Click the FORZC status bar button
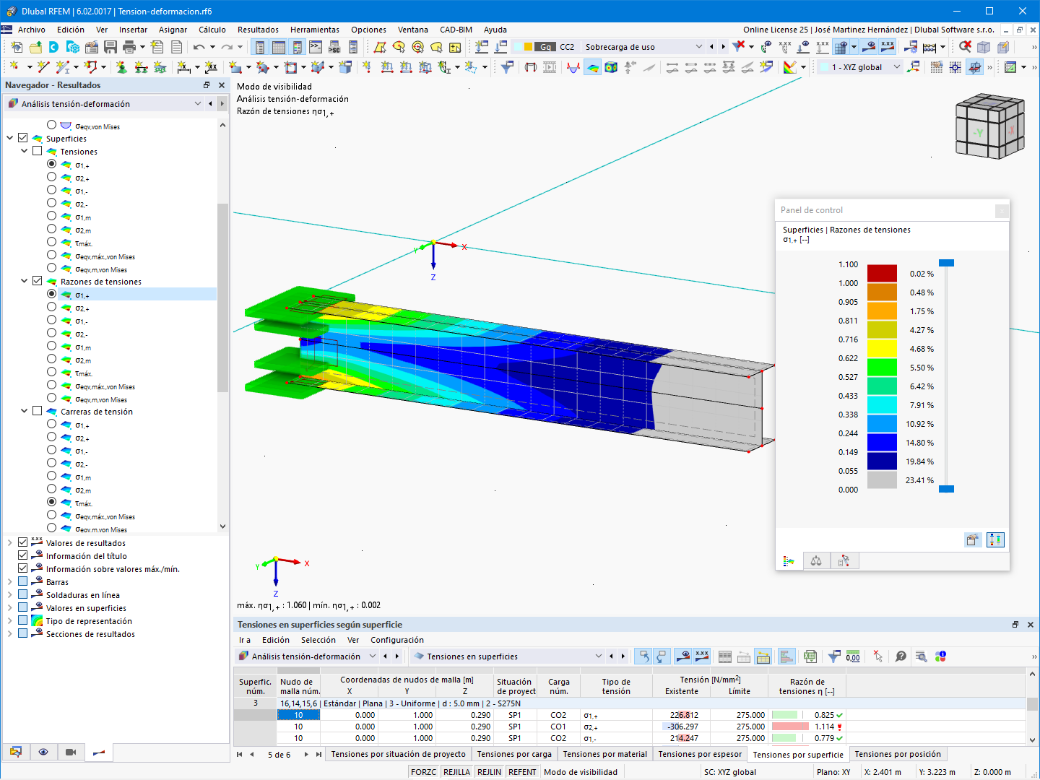This screenshot has height=780, width=1040. (x=423, y=772)
